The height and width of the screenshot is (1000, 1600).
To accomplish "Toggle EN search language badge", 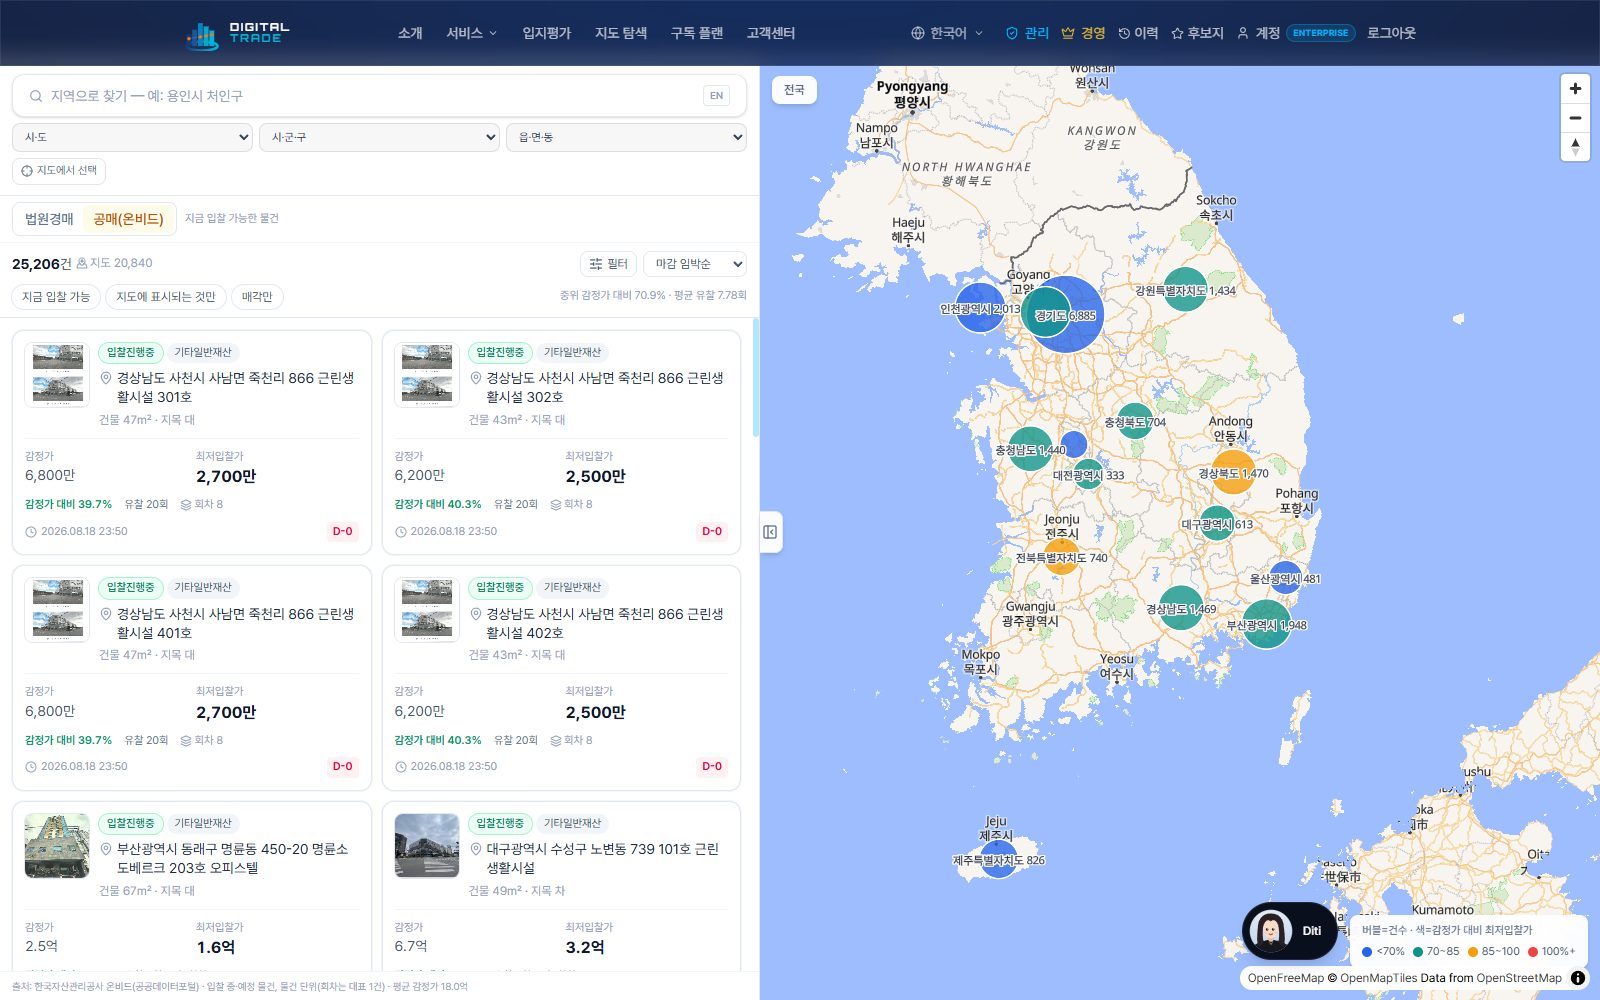I will (716, 96).
